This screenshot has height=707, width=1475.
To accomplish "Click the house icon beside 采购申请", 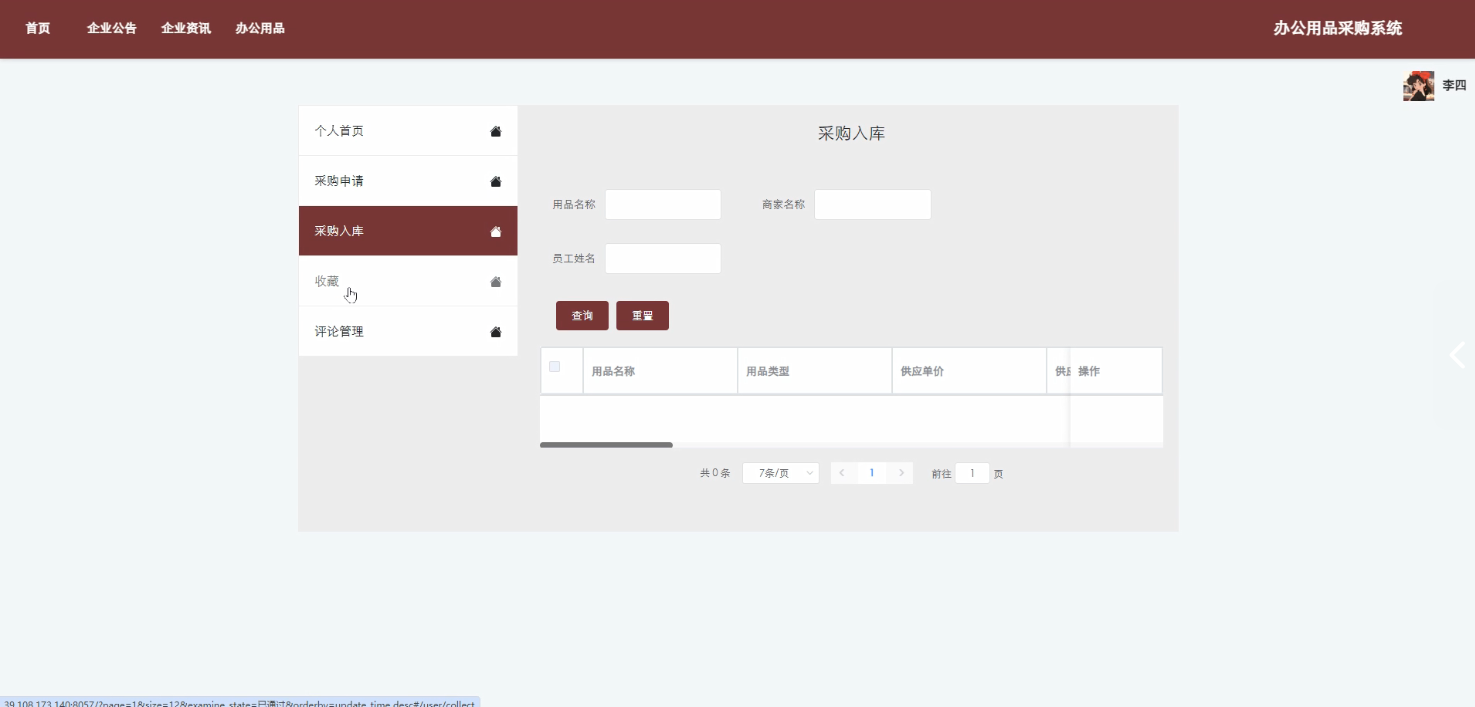I will (496, 181).
